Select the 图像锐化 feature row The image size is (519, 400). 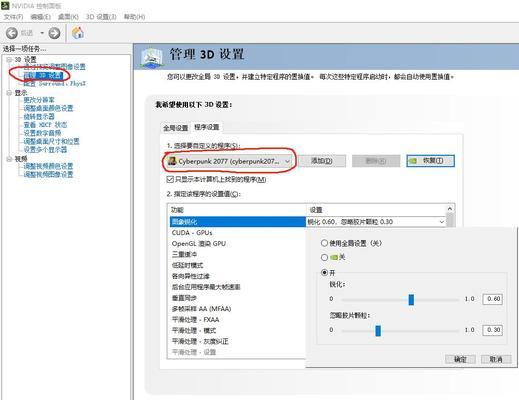(x=238, y=222)
